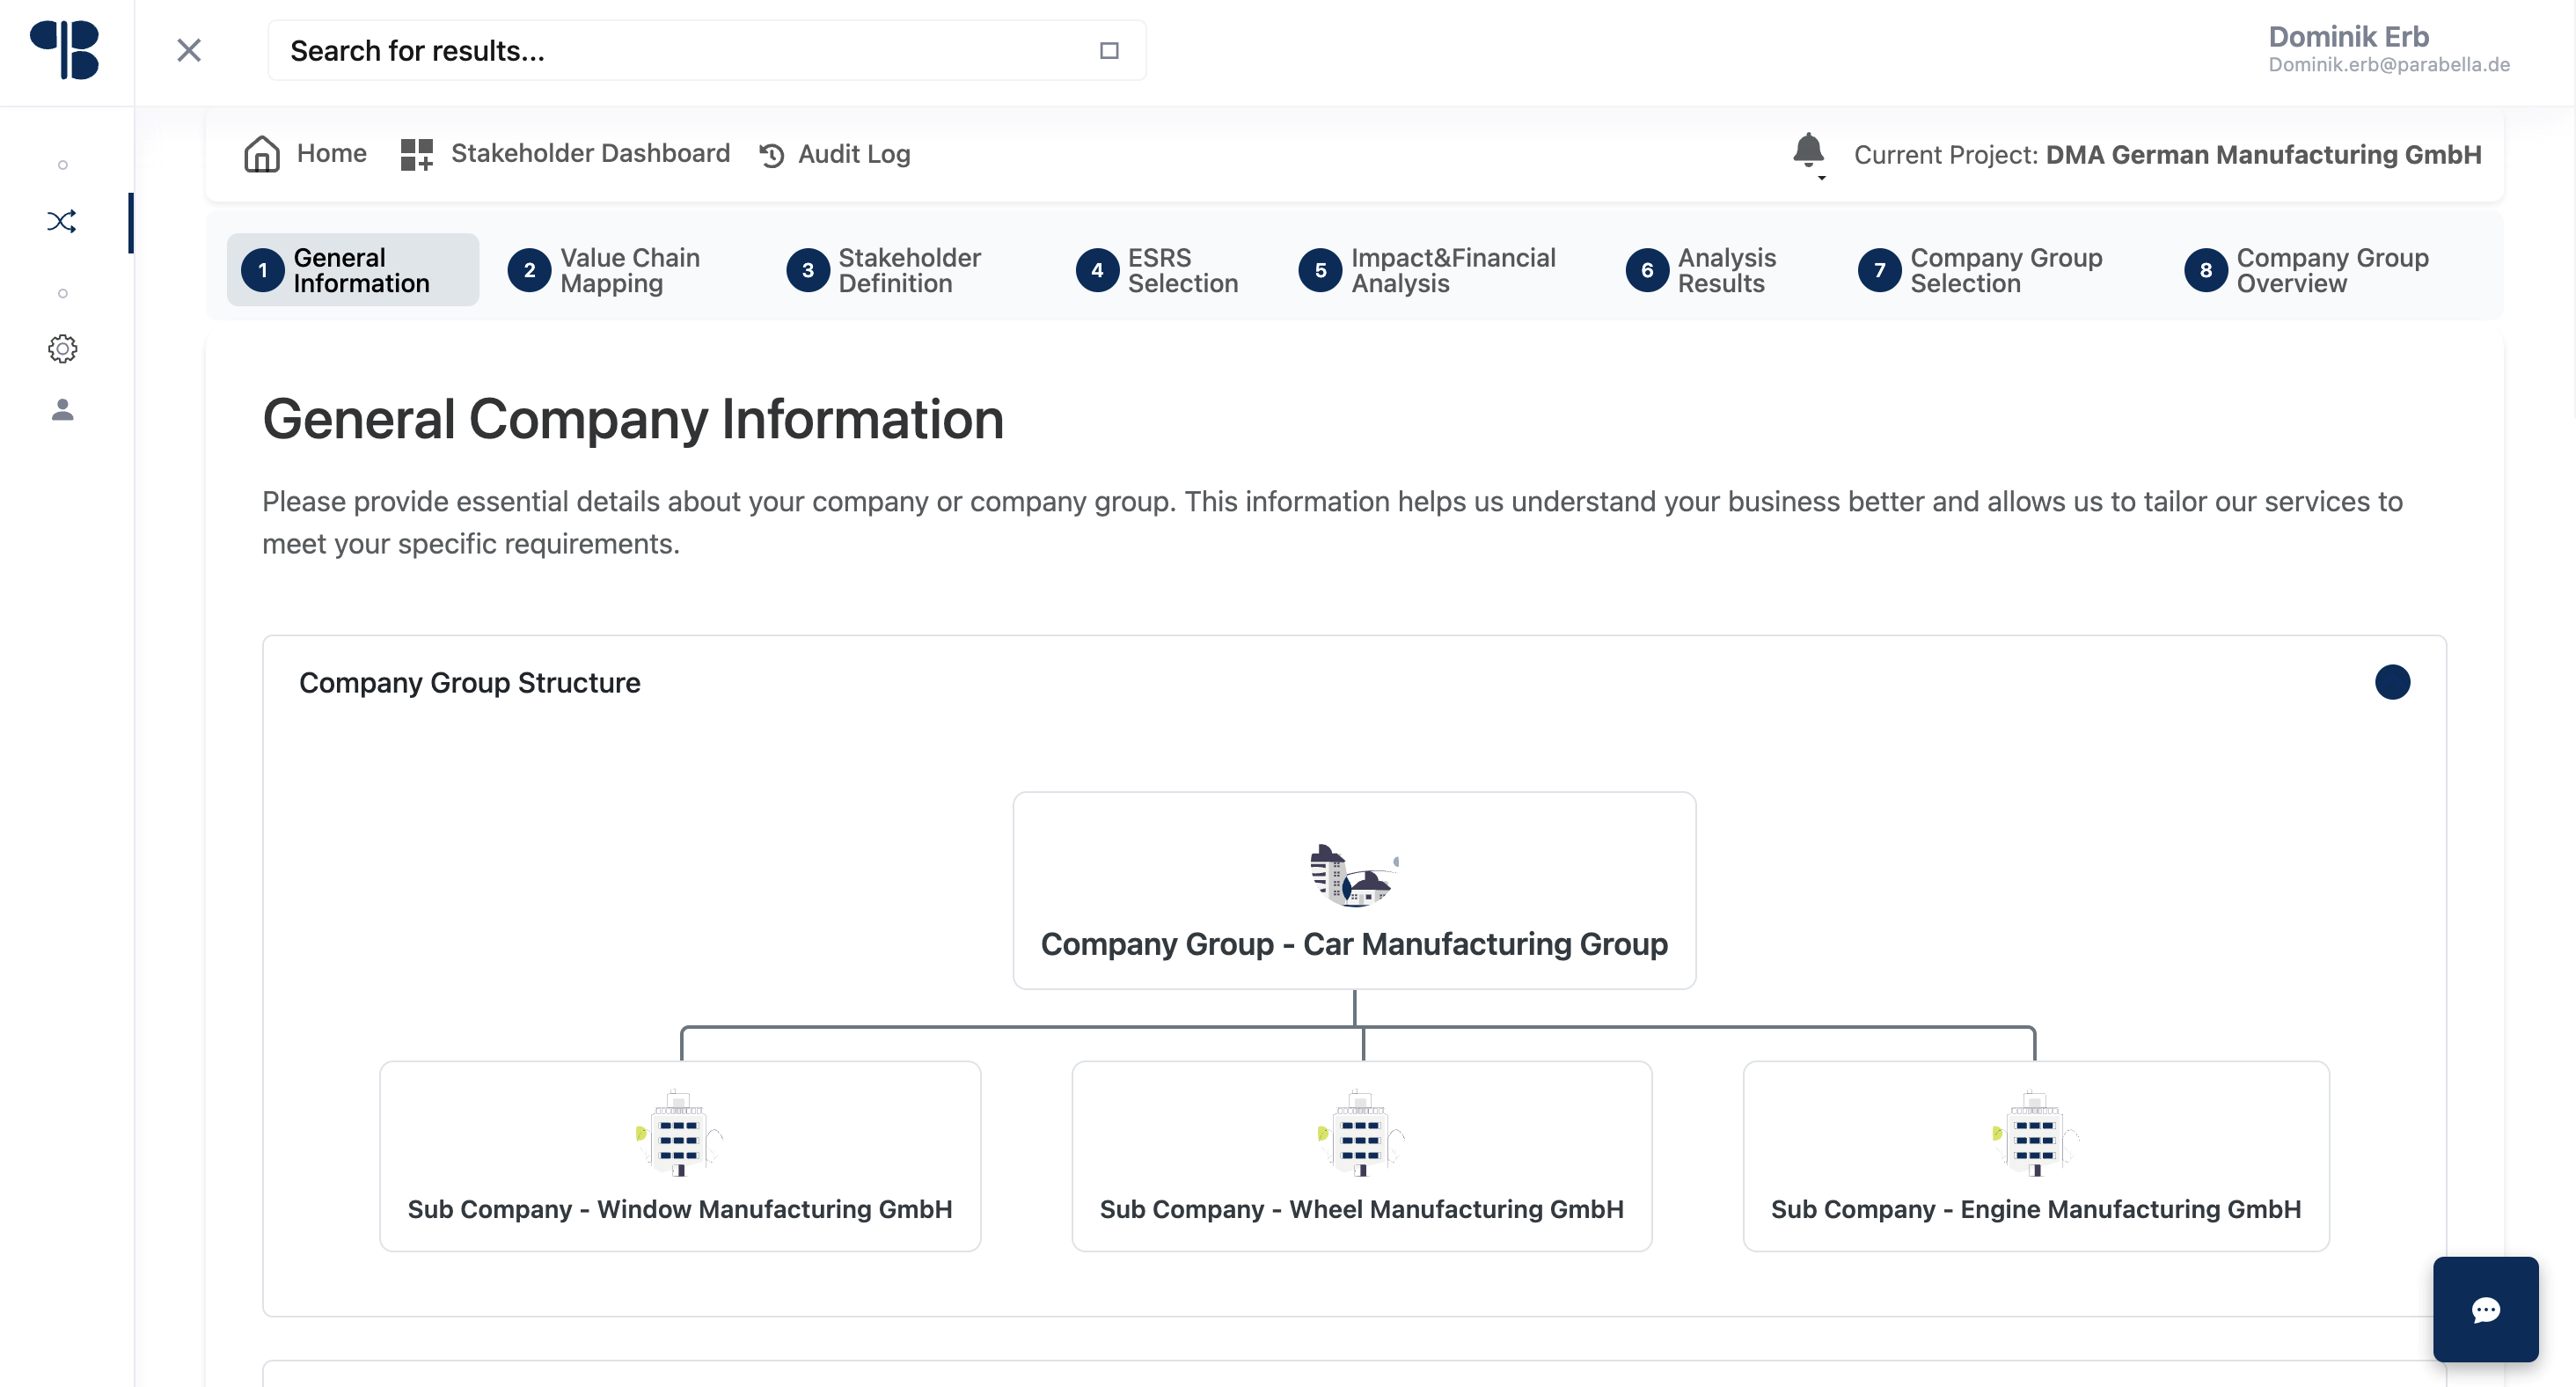Click the round dark button in Company Group Structure
The image size is (2576, 1387).
[2391, 682]
